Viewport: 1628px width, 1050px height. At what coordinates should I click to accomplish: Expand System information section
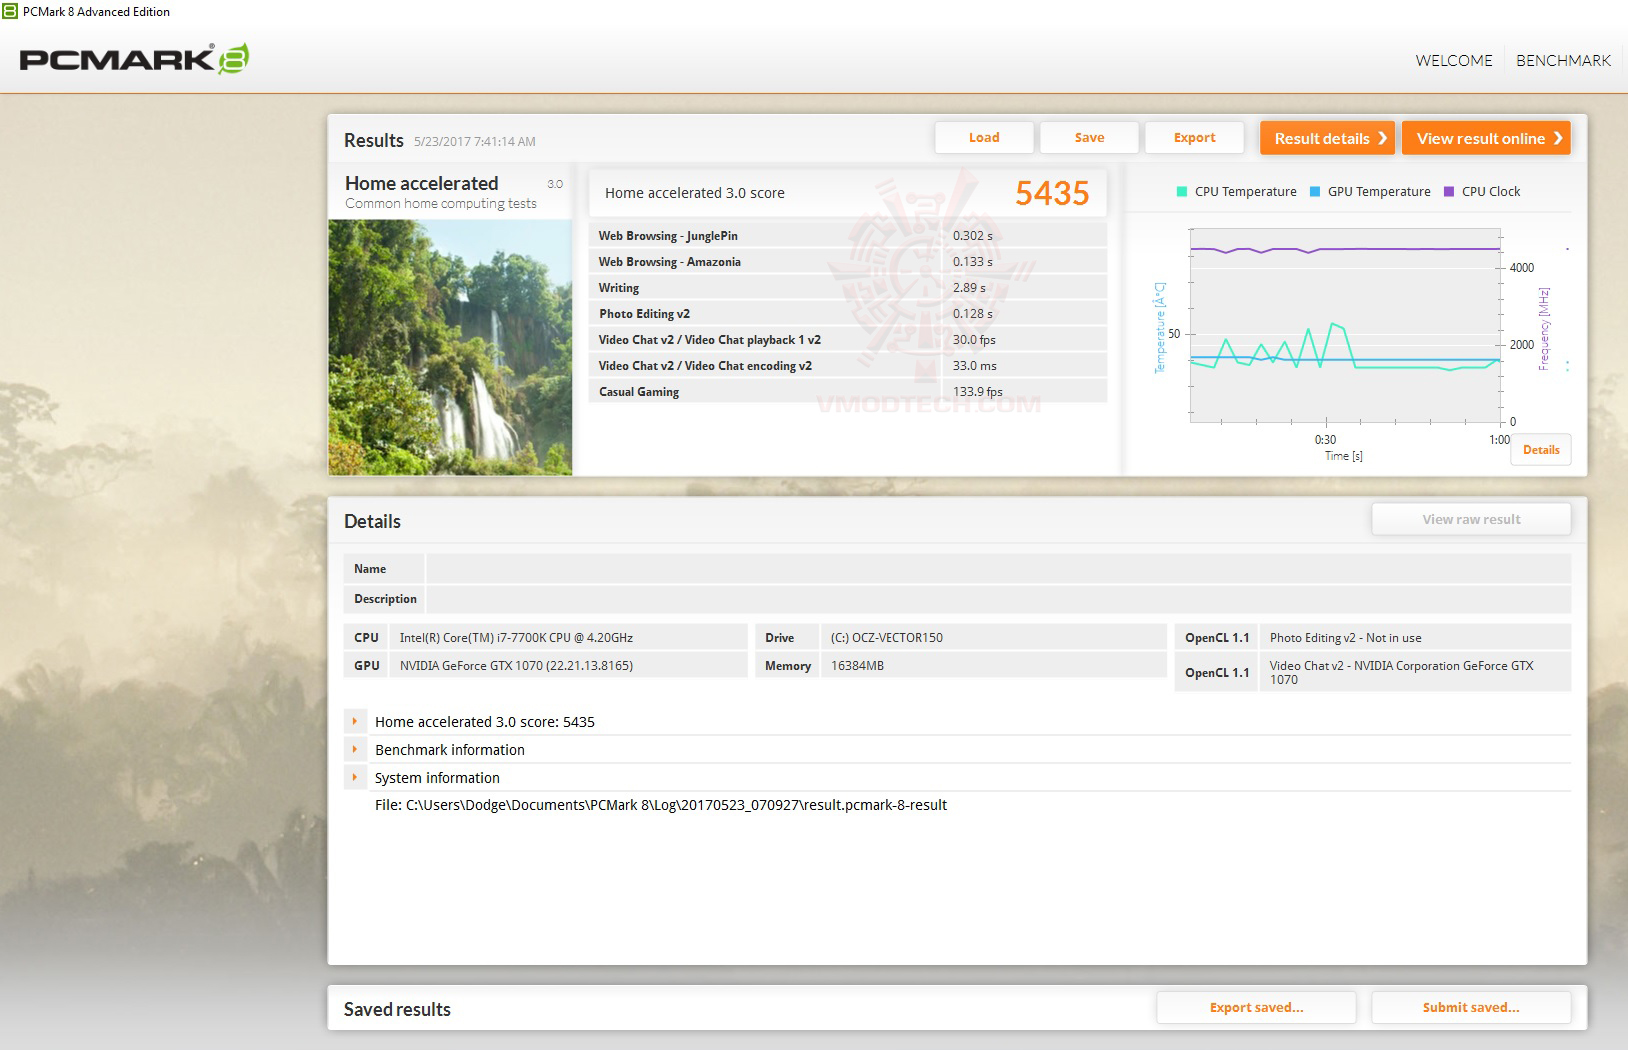[x=355, y=777]
